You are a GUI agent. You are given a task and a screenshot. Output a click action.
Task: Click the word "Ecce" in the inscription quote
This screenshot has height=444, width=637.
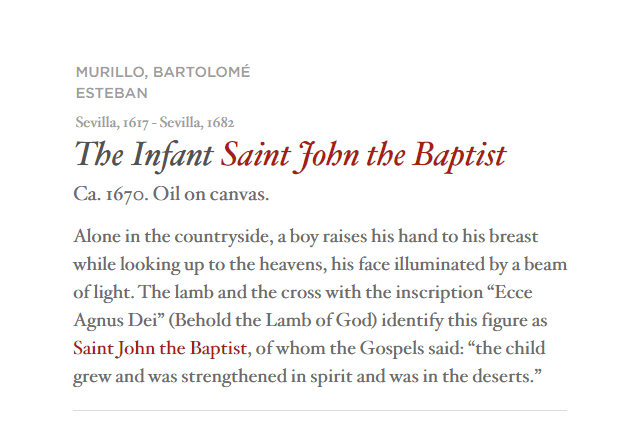click(514, 292)
